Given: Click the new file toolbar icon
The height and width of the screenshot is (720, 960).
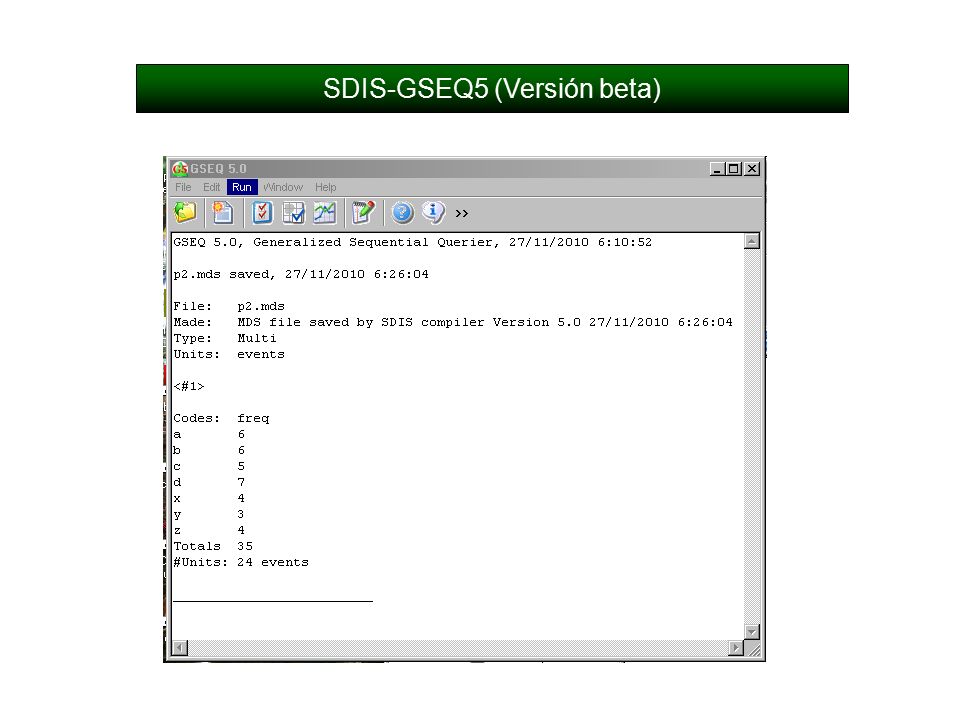Looking at the screenshot, I should coord(223,212).
